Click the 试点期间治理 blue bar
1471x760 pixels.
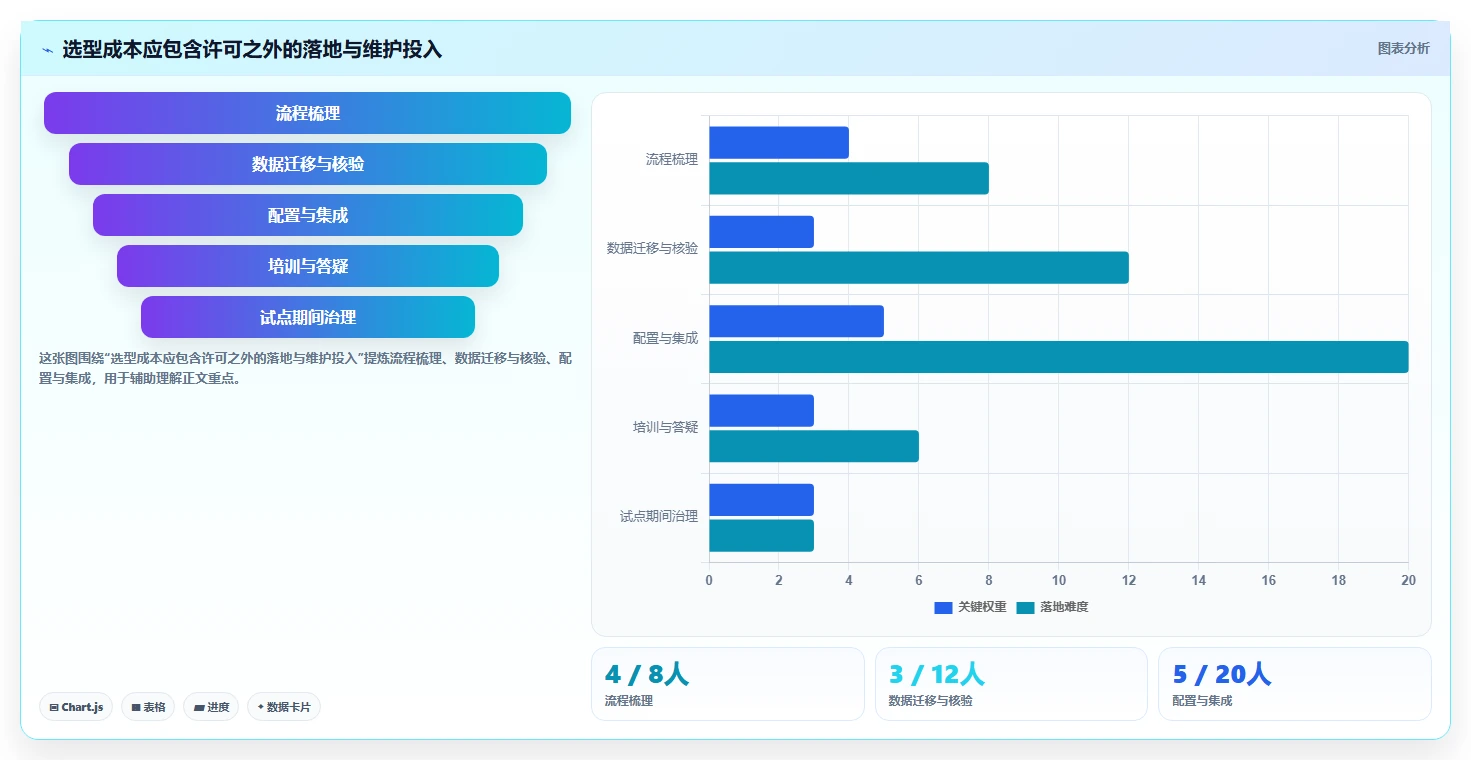[x=761, y=500]
